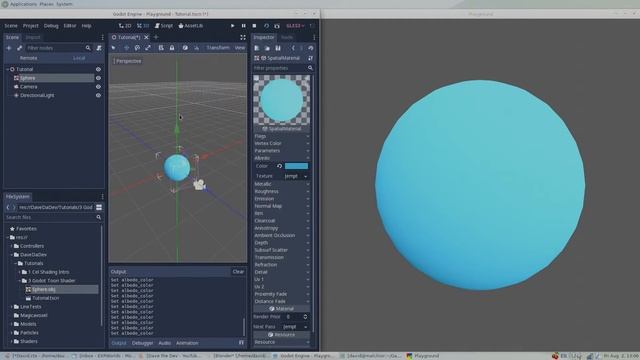Open Inspector object history icon
Screen dimensions: 640x360
coord(311,48)
